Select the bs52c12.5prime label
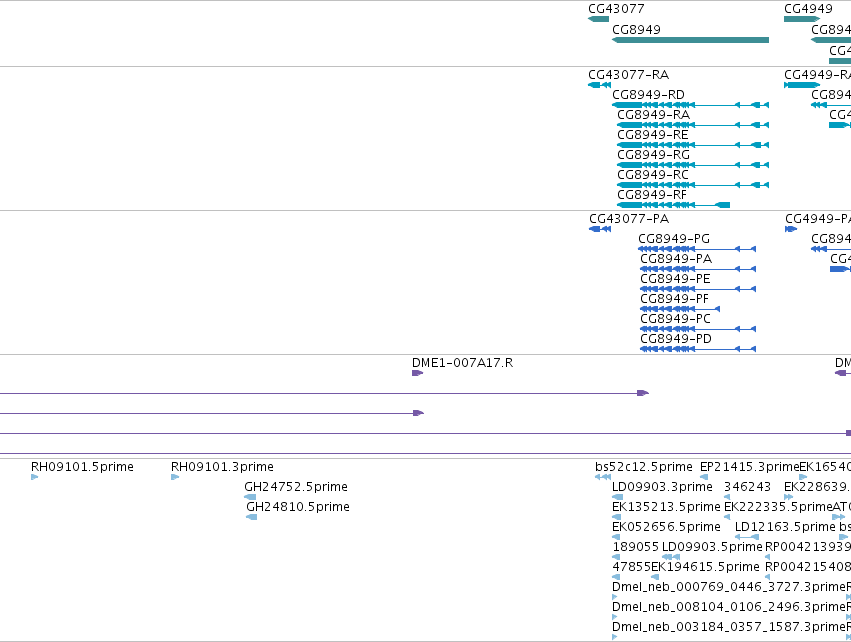 644,467
